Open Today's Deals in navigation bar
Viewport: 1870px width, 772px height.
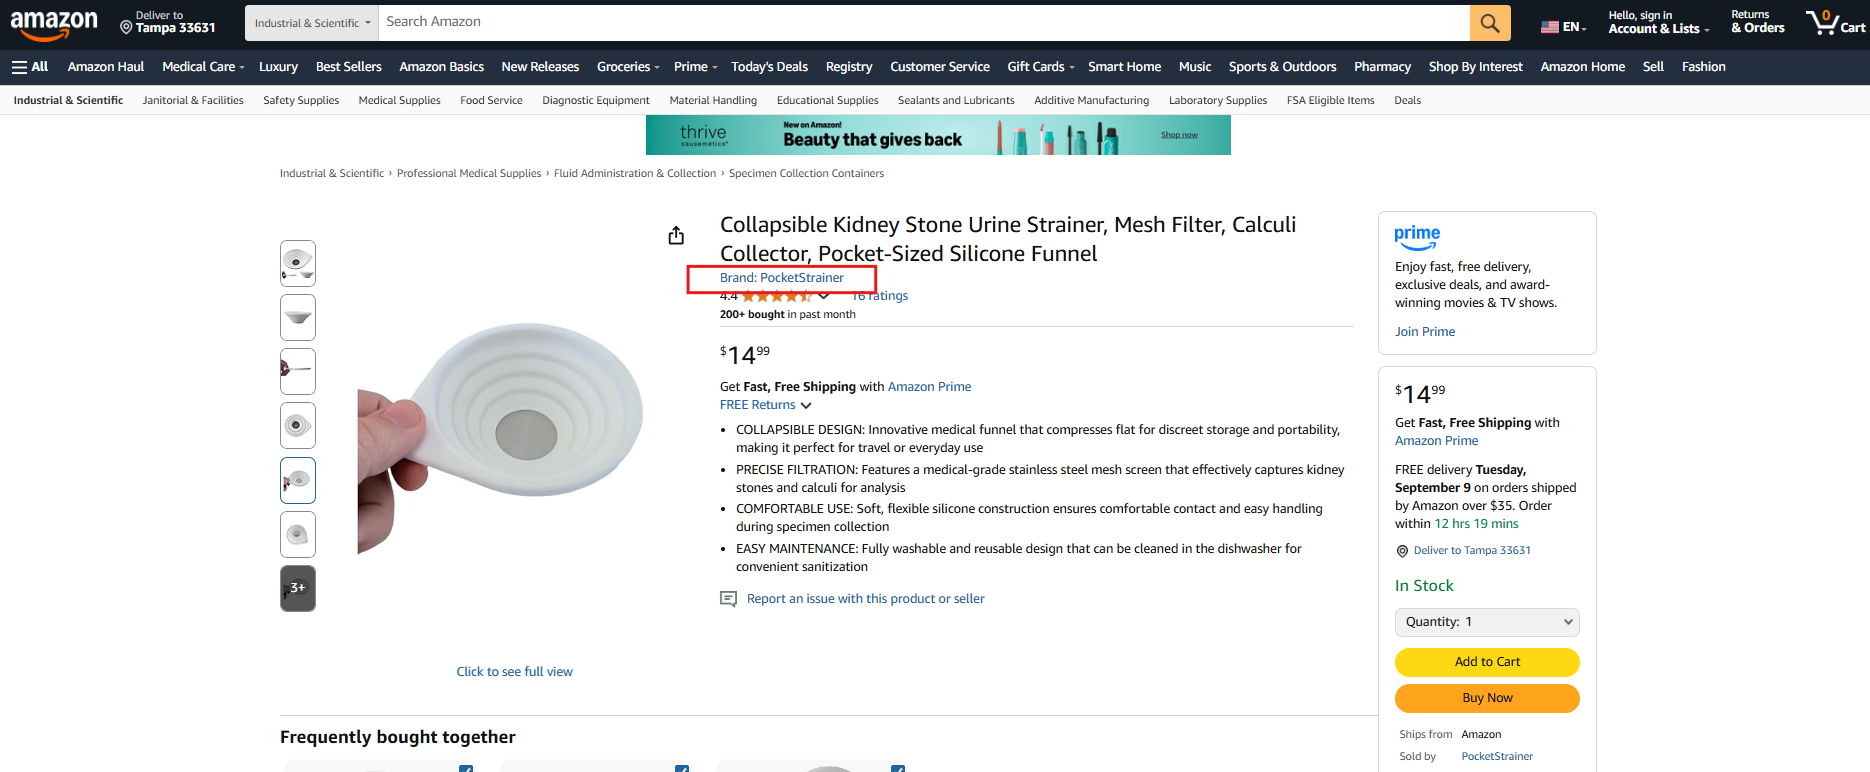769,67
